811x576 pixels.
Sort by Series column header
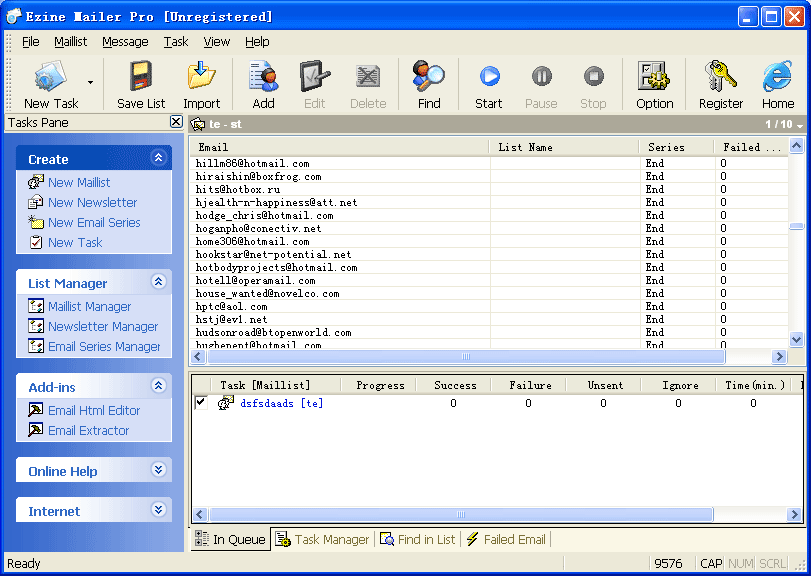[x=677, y=147]
